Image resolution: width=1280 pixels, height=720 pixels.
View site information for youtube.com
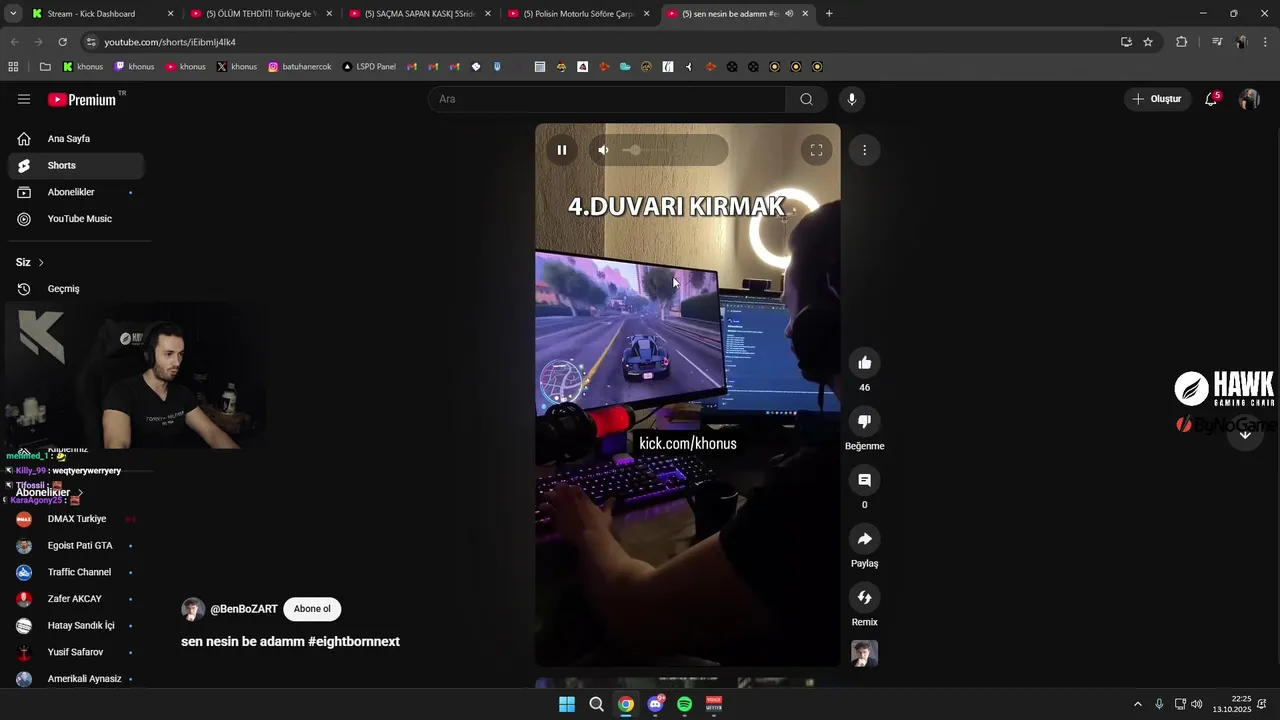tap(91, 42)
